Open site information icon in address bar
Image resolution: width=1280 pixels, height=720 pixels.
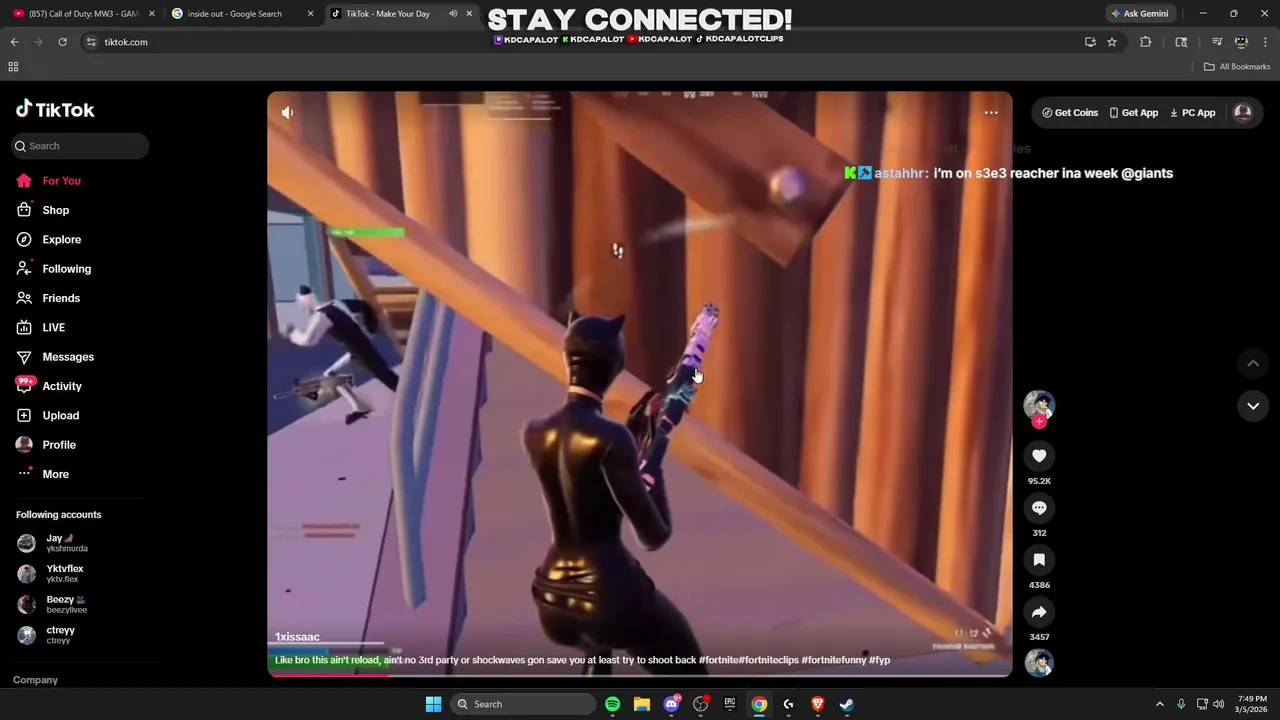click(91, 42)
